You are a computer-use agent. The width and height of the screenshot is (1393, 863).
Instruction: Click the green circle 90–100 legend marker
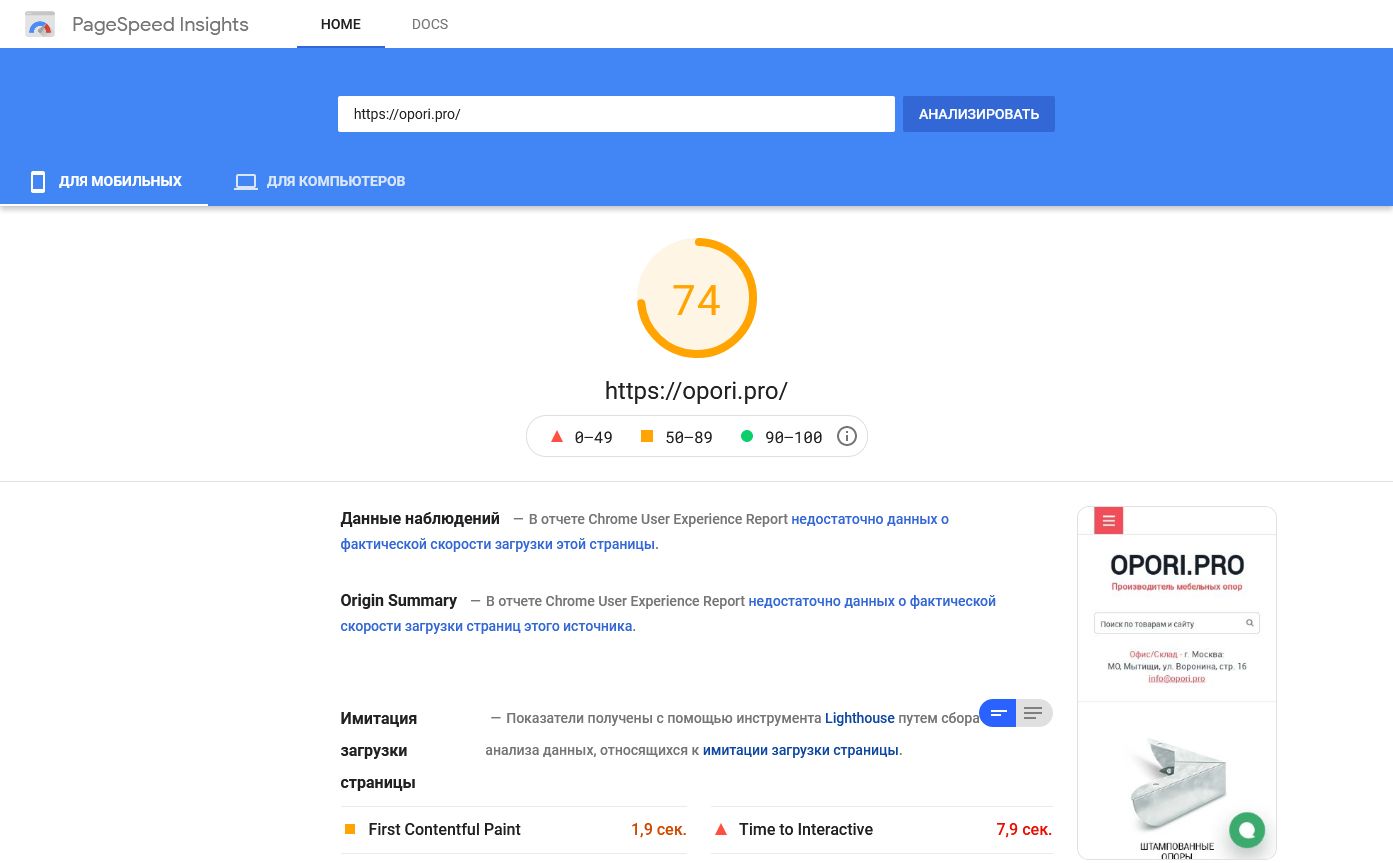(x=746, y=436)
